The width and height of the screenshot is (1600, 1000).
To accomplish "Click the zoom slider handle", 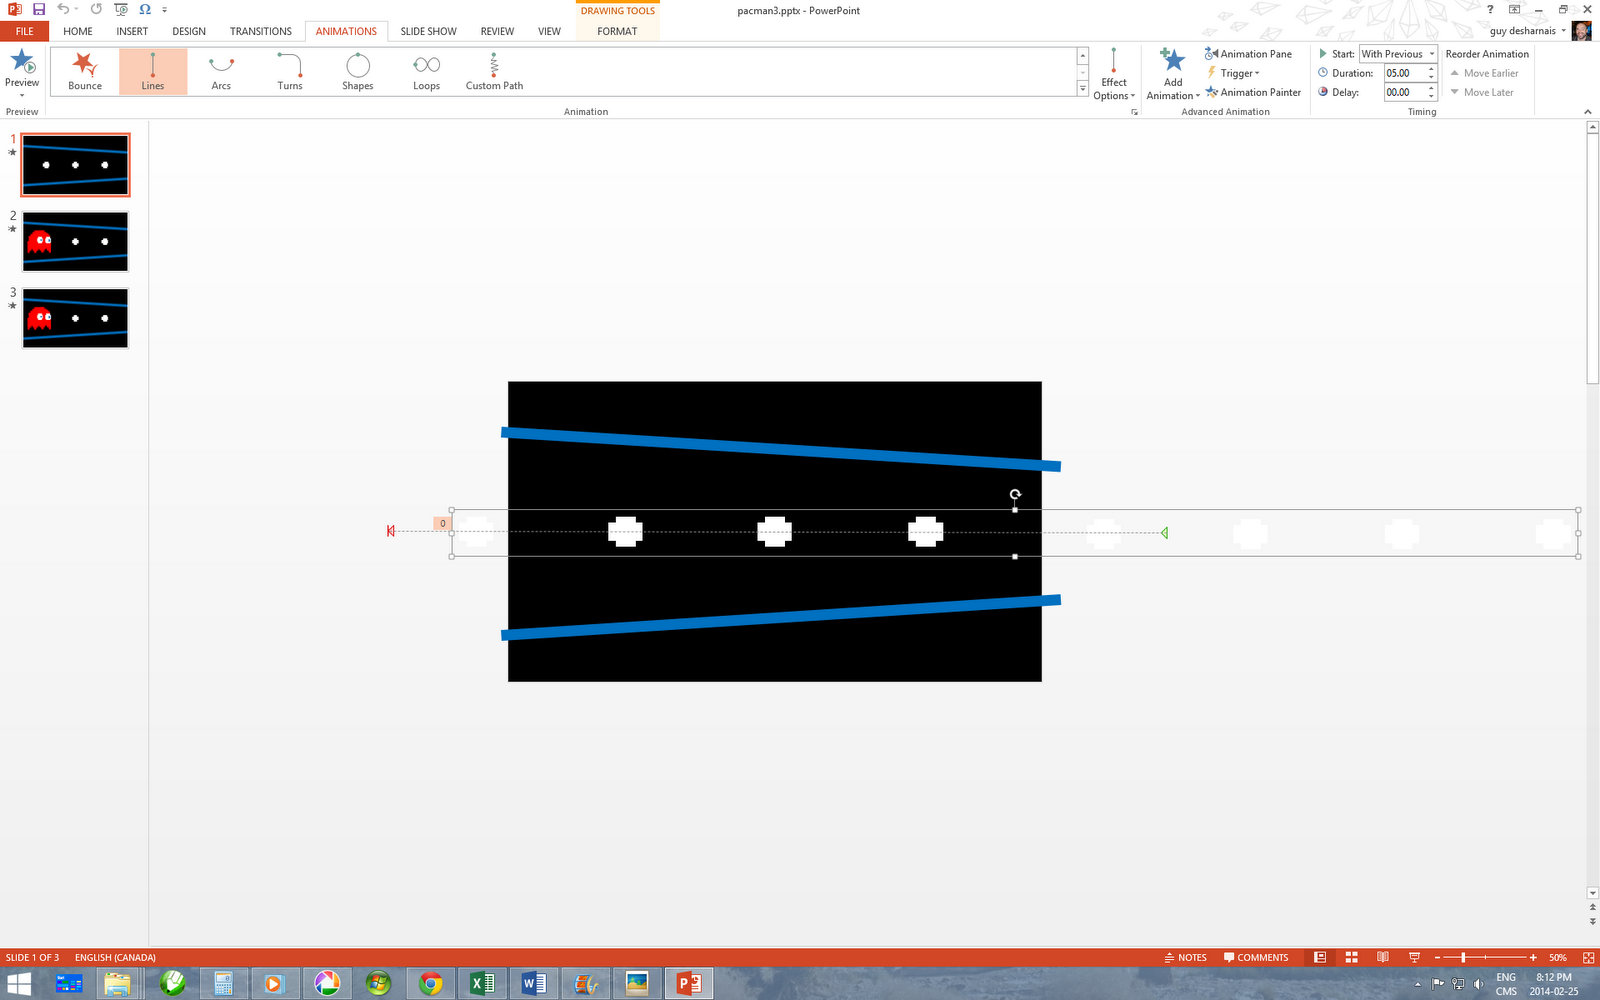I will 1463,957.
